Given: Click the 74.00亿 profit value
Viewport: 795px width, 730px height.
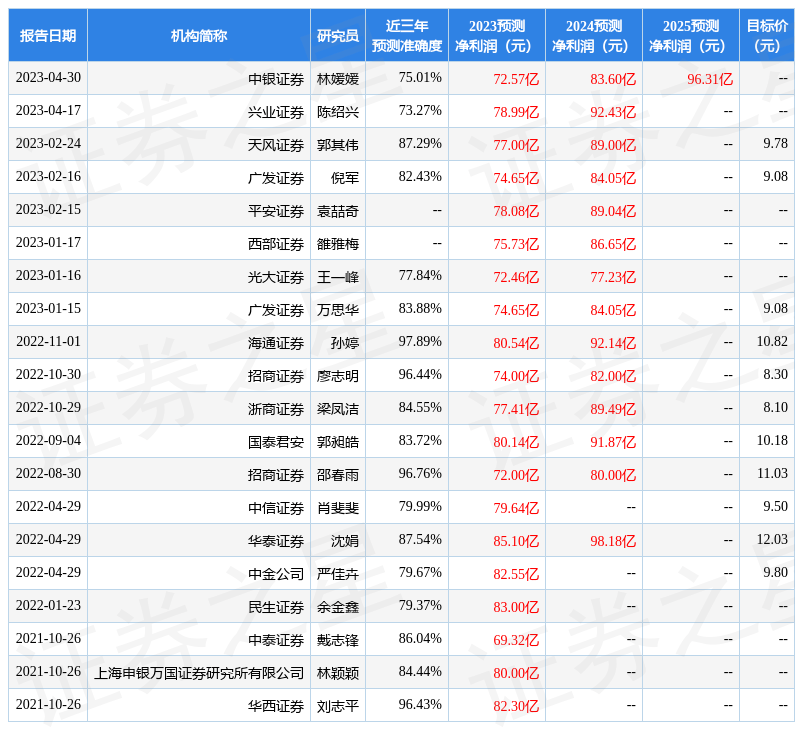Looking at the screenshot, I should pyautogui.click(x=516, y=376).
